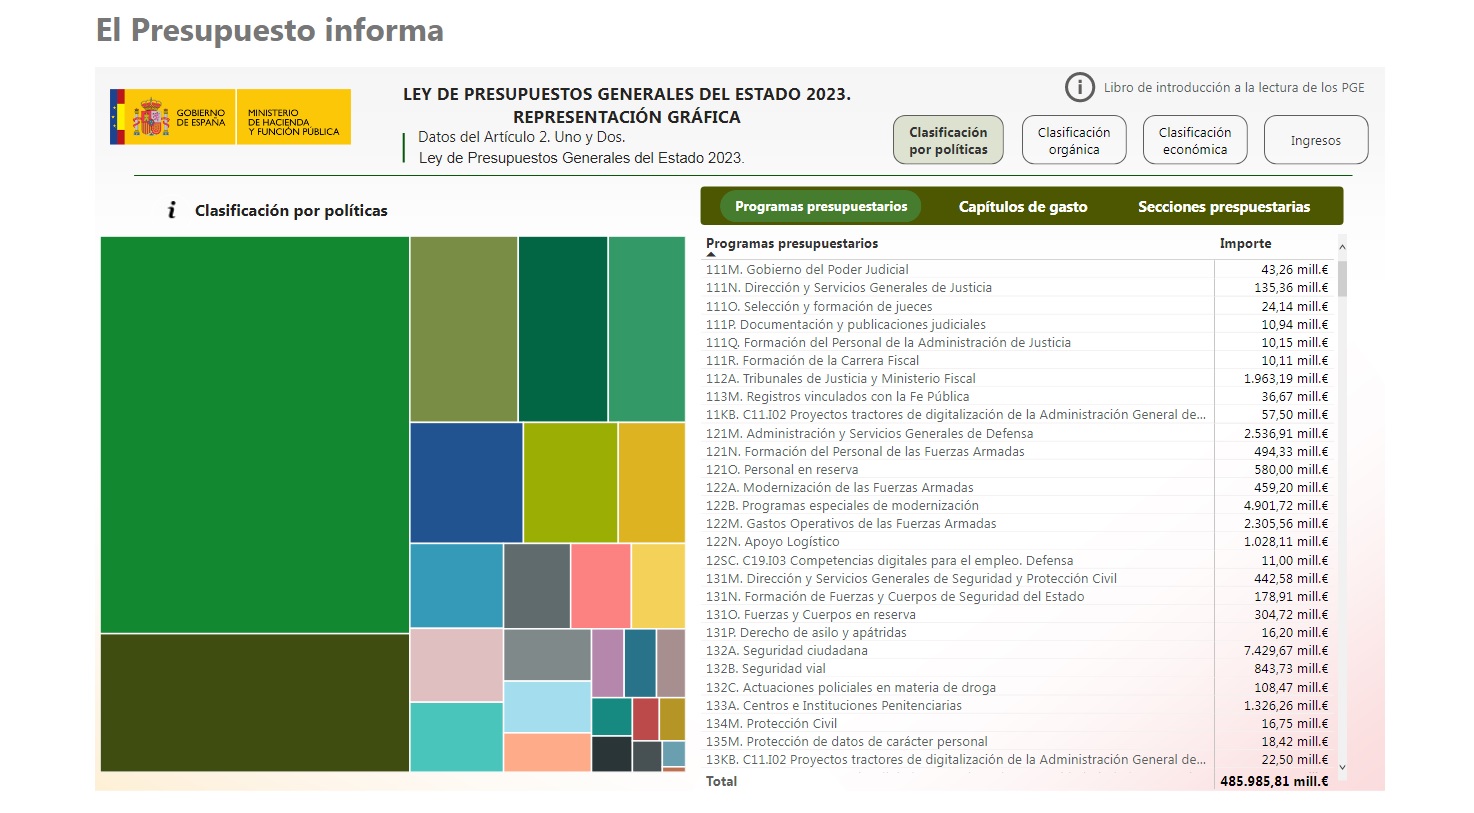Click the table's vertical scrollbar thumb
The image size is (1474, 813).
[1342, 278]
